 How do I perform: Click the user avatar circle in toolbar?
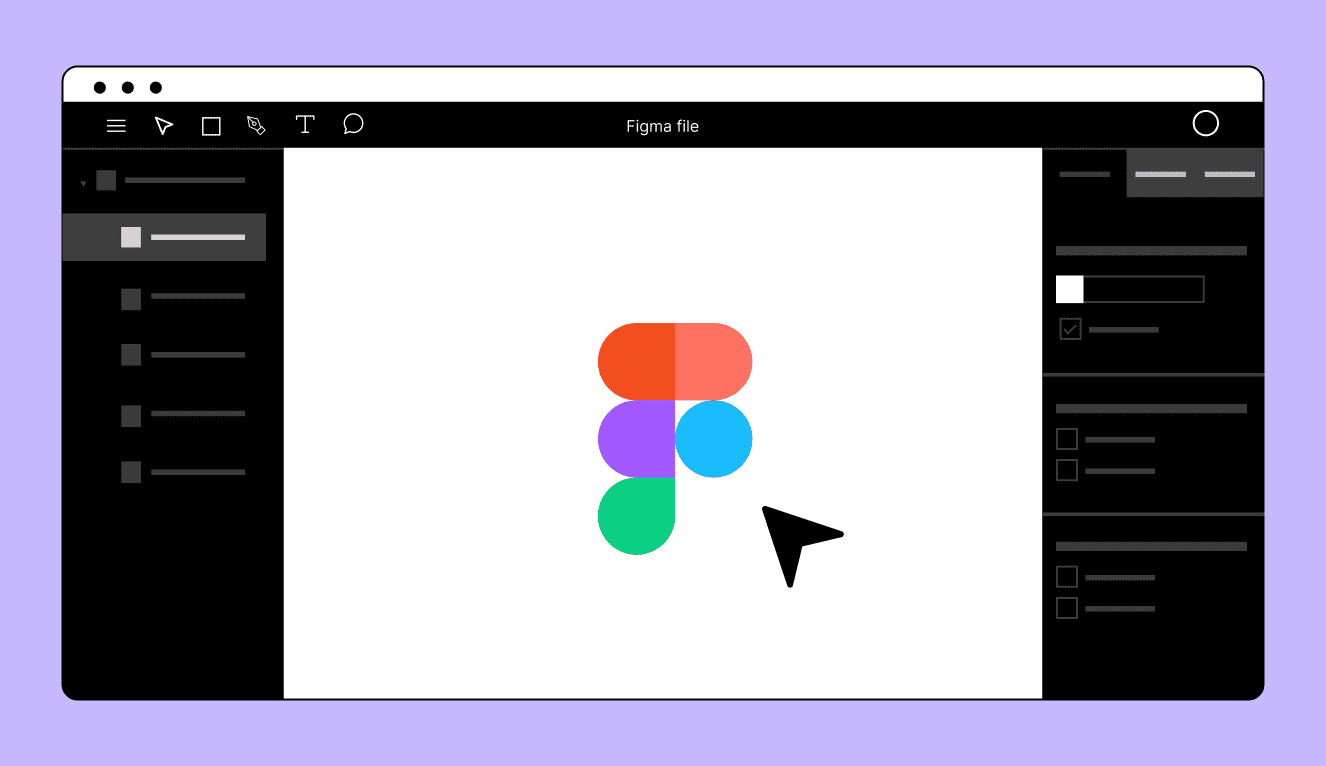(x=1206, y=123)
